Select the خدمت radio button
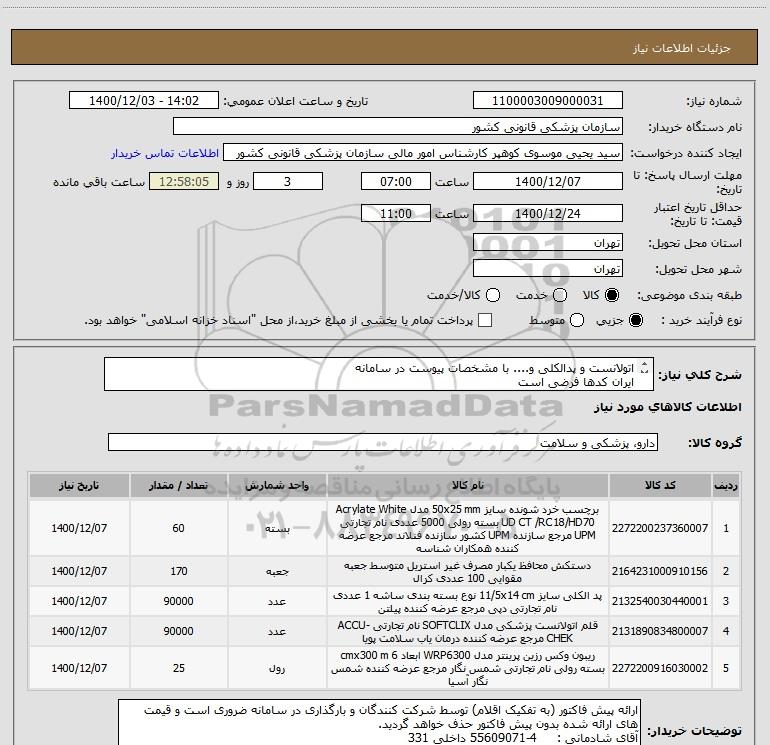This screenshot has width=770, height=745. click(x=560, y=295)
